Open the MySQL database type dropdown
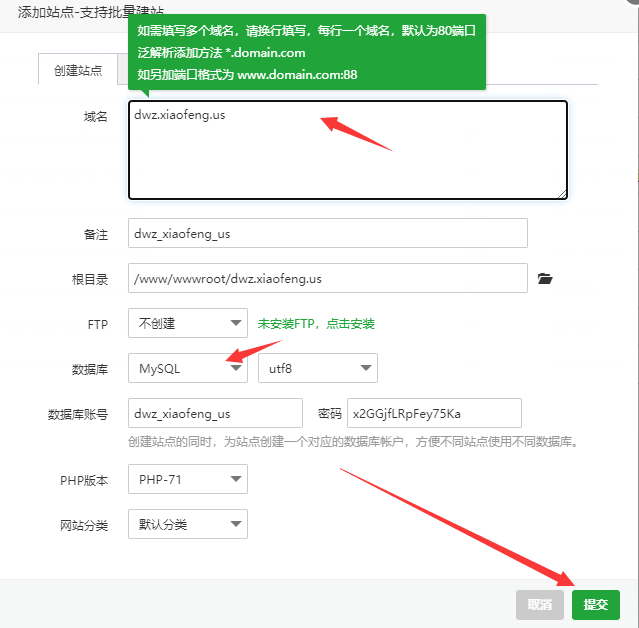 (x=188, y=368)
